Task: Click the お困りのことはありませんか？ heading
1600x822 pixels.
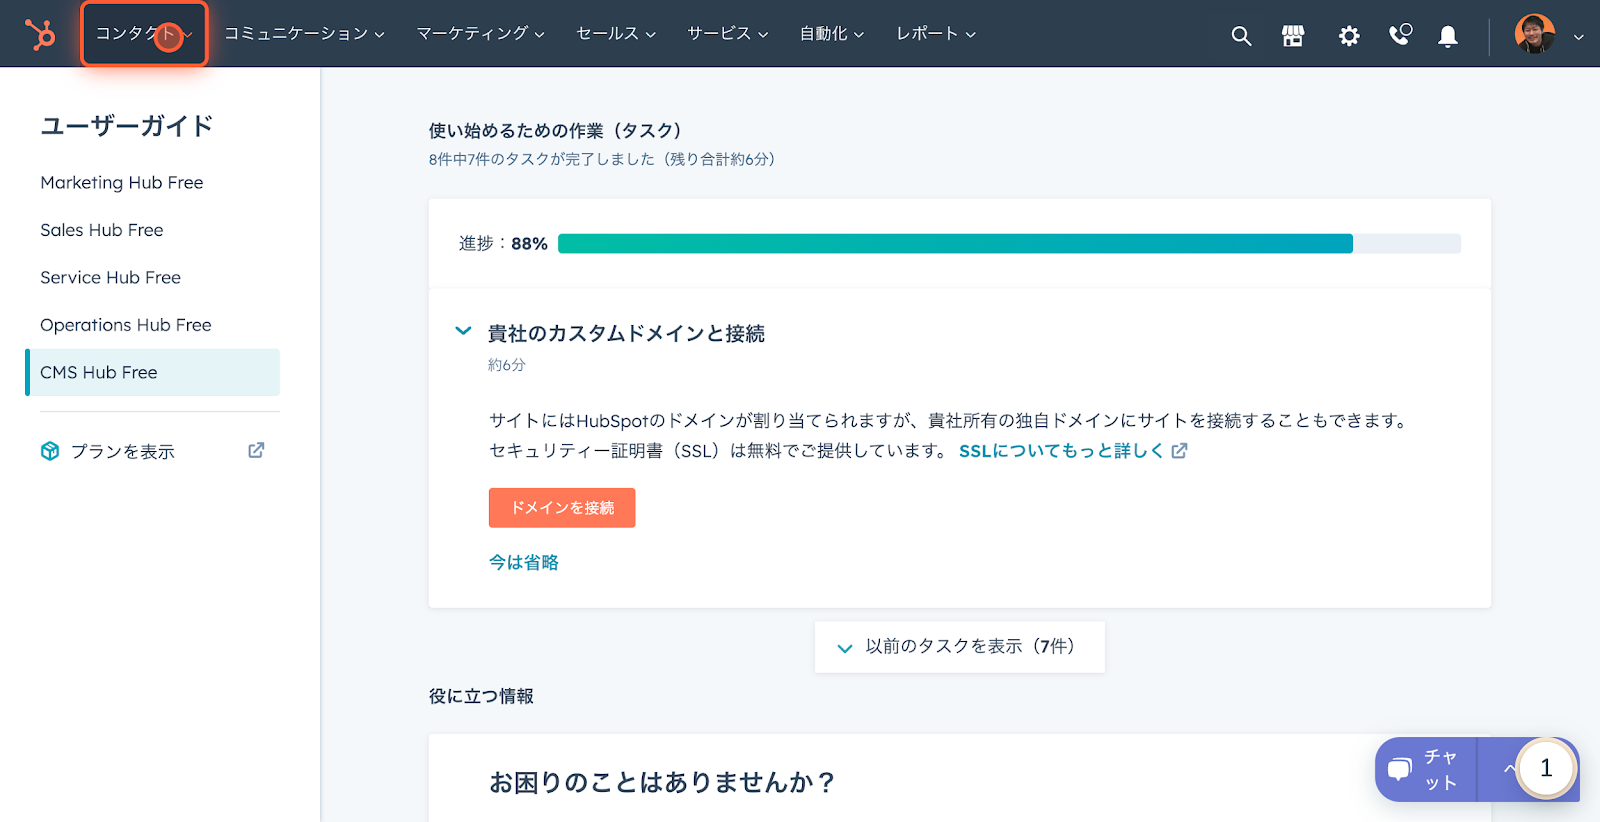Action: pyautogui.click(x=662, y=782)
